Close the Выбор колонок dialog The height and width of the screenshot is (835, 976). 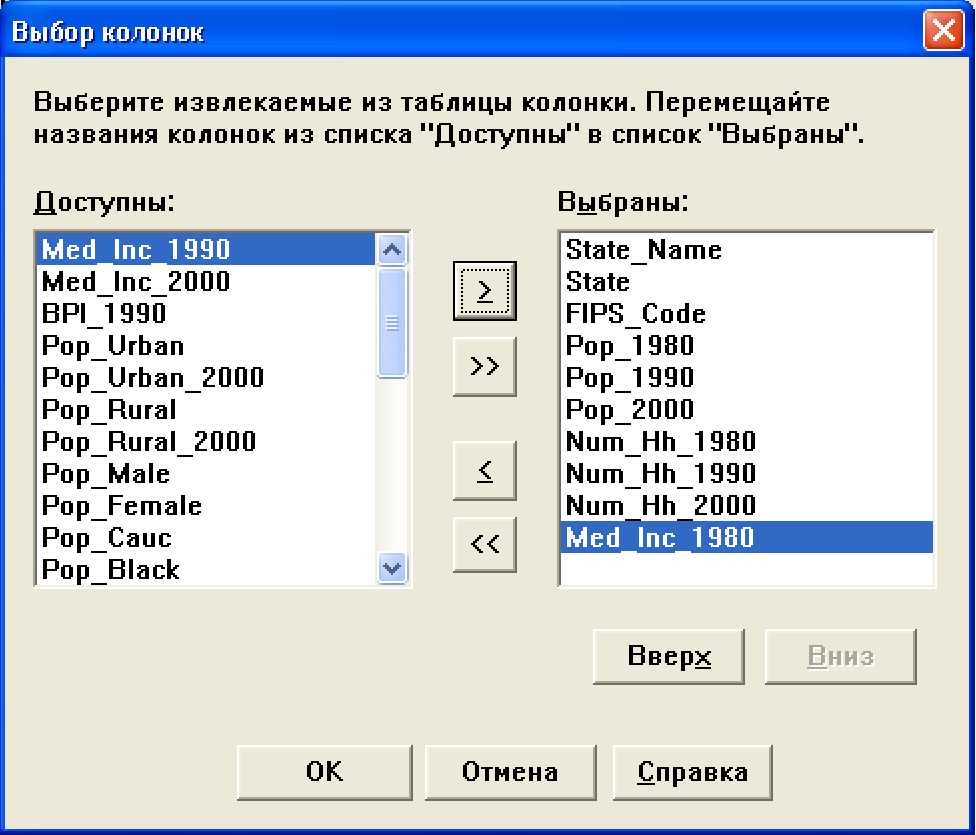coord(944,32)
